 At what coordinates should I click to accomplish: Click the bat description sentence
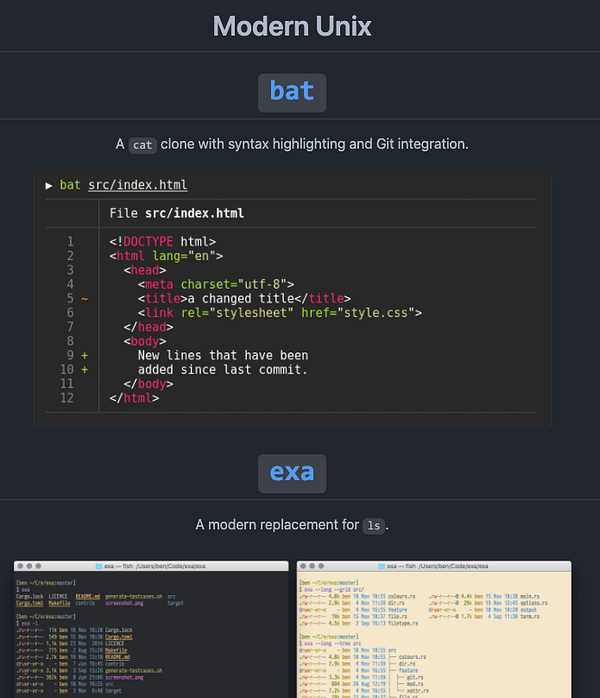[x=292, y=144]
